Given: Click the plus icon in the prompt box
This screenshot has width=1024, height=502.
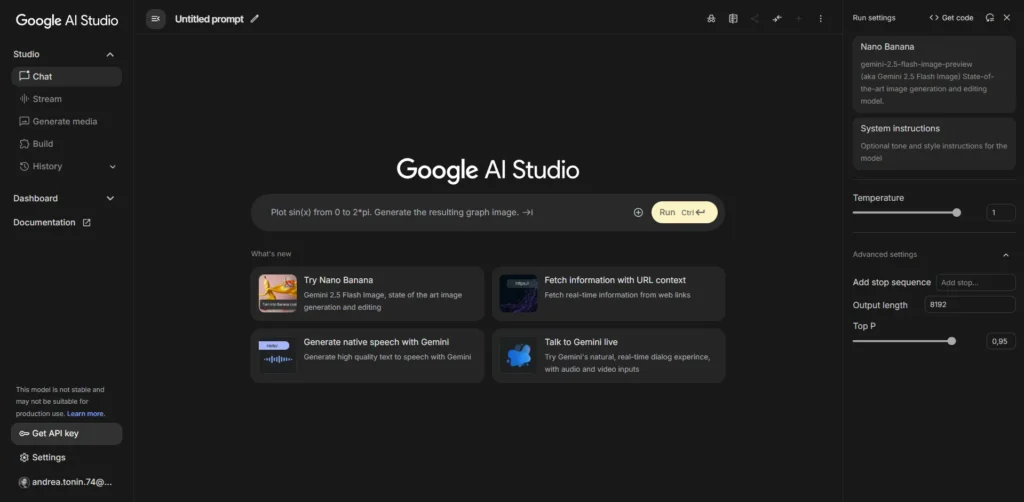Looking at the screenshot, I should point(638,212).
